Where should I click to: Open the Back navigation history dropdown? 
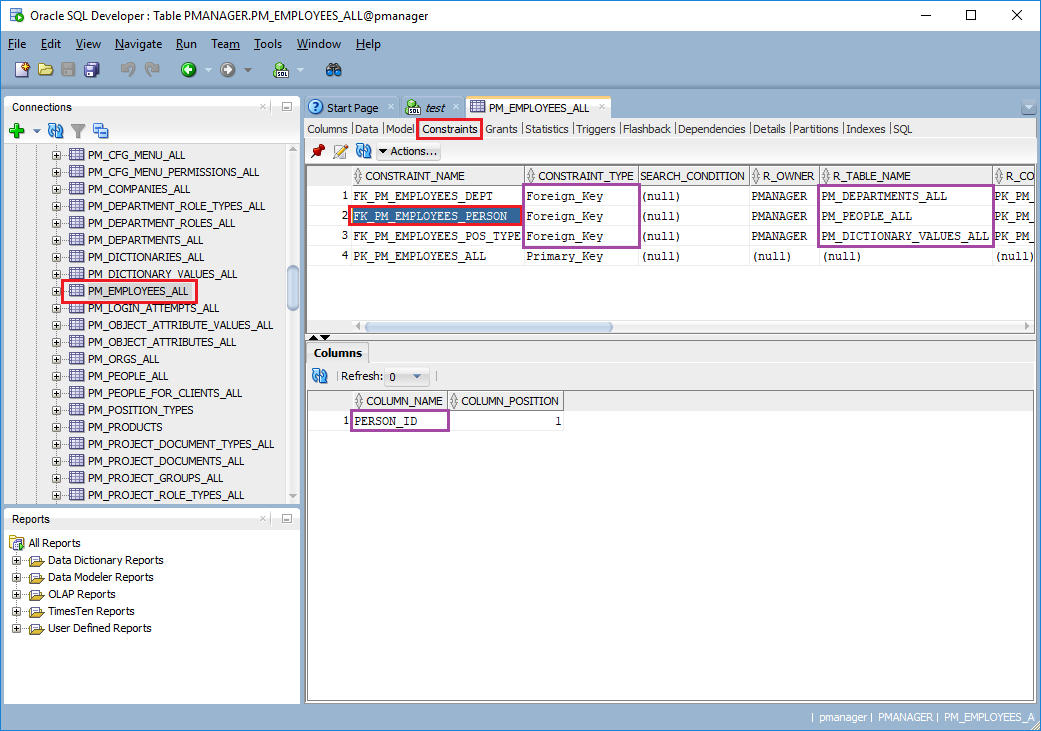[x=208, y=70]
